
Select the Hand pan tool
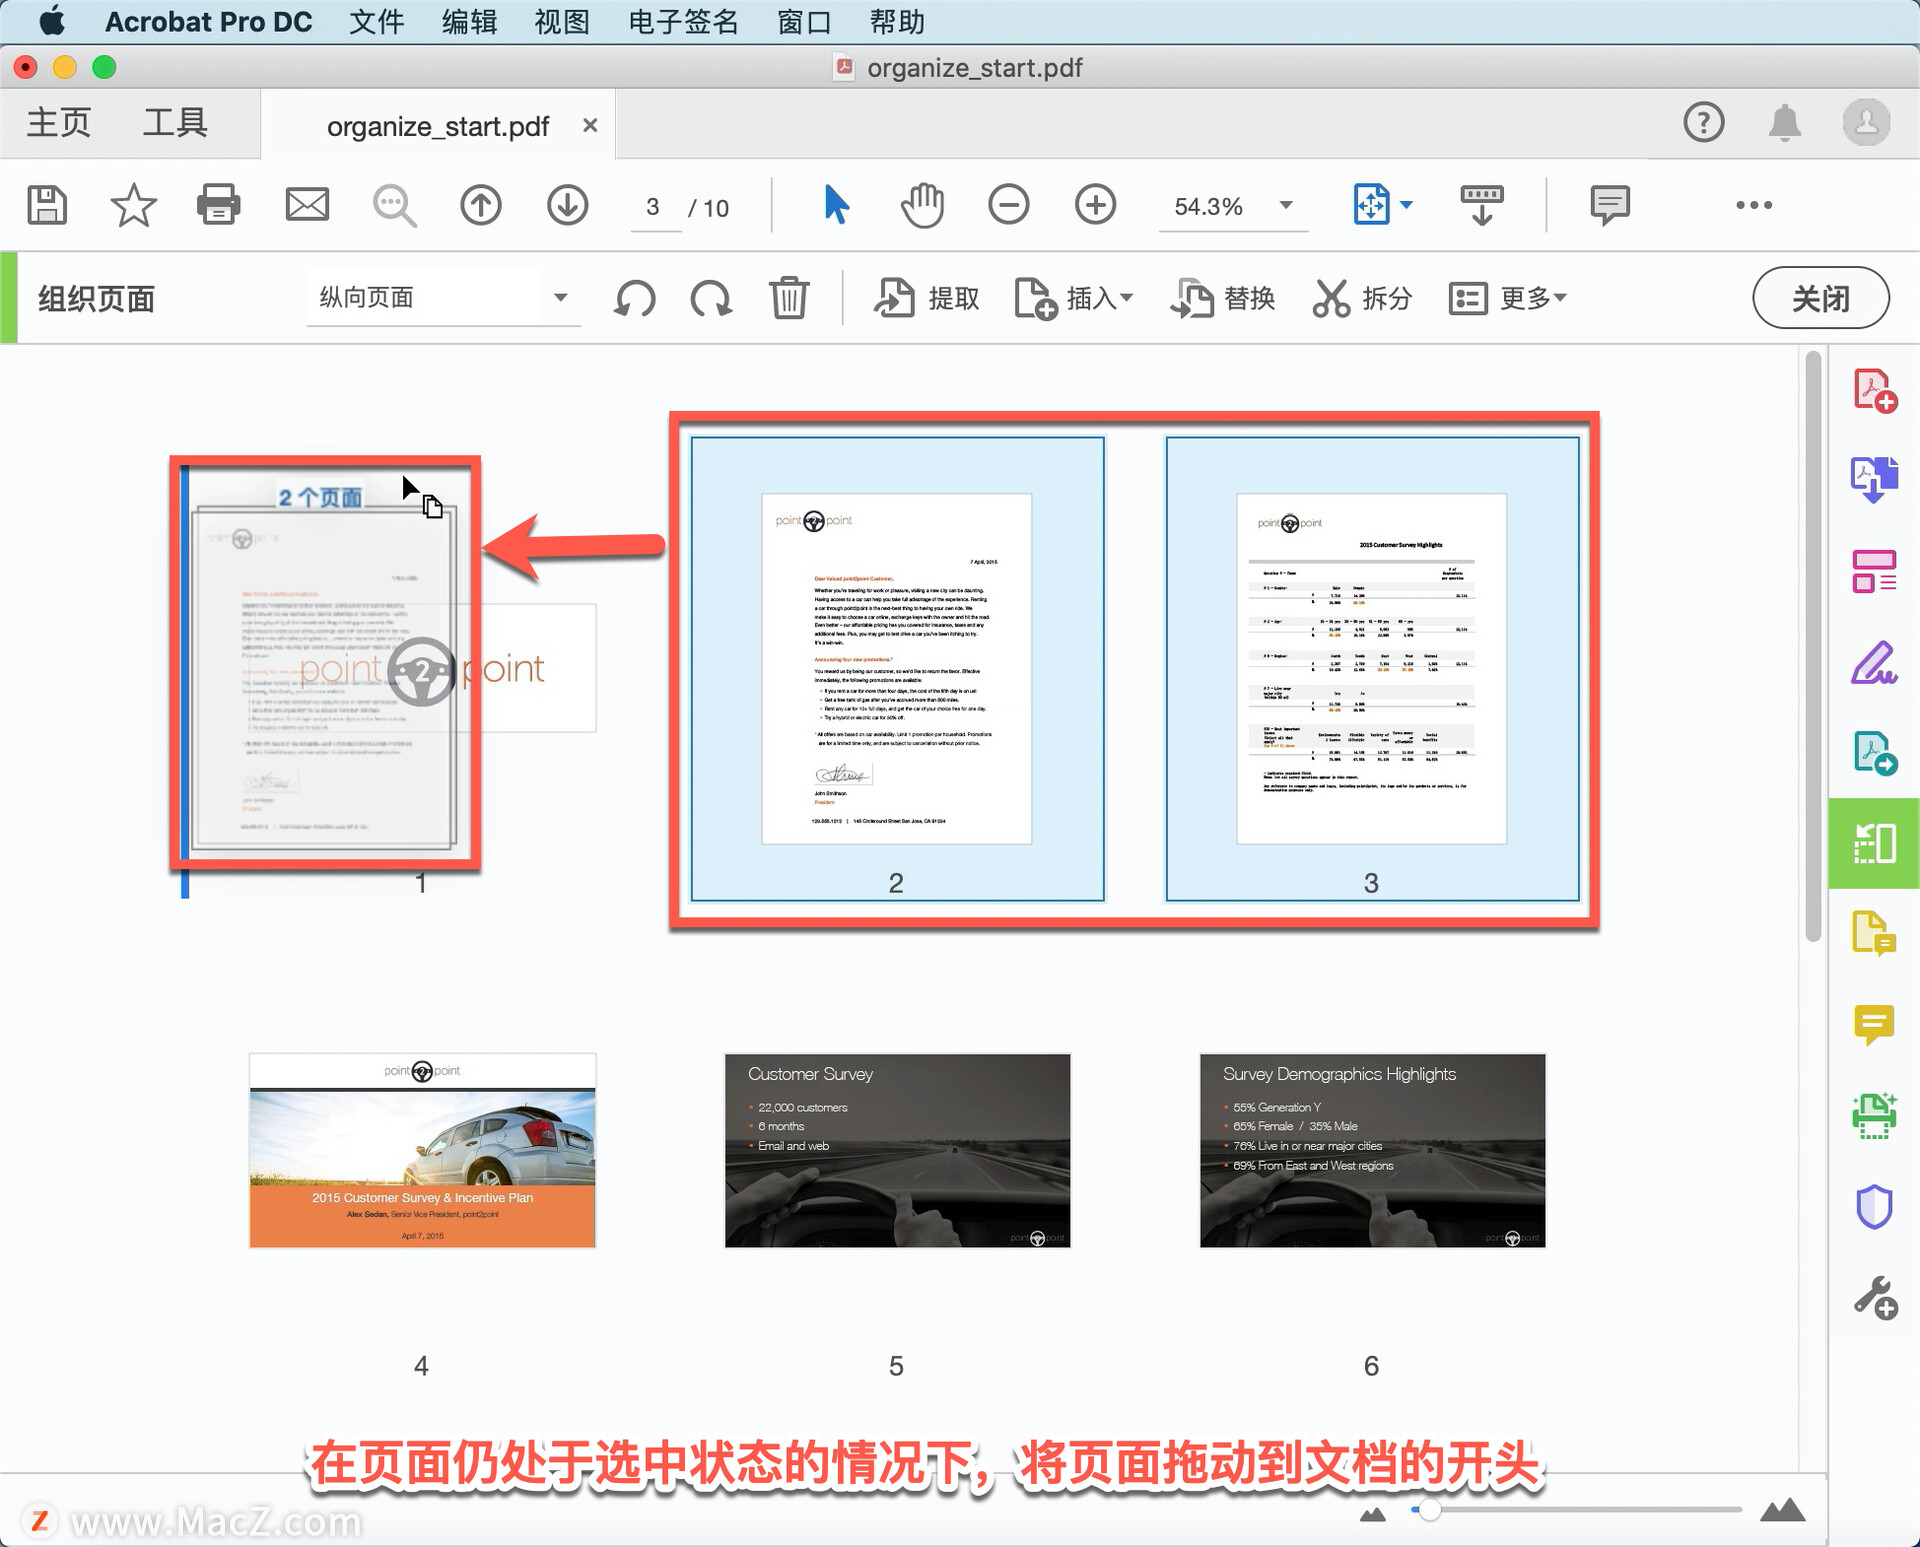coord(922,205)
